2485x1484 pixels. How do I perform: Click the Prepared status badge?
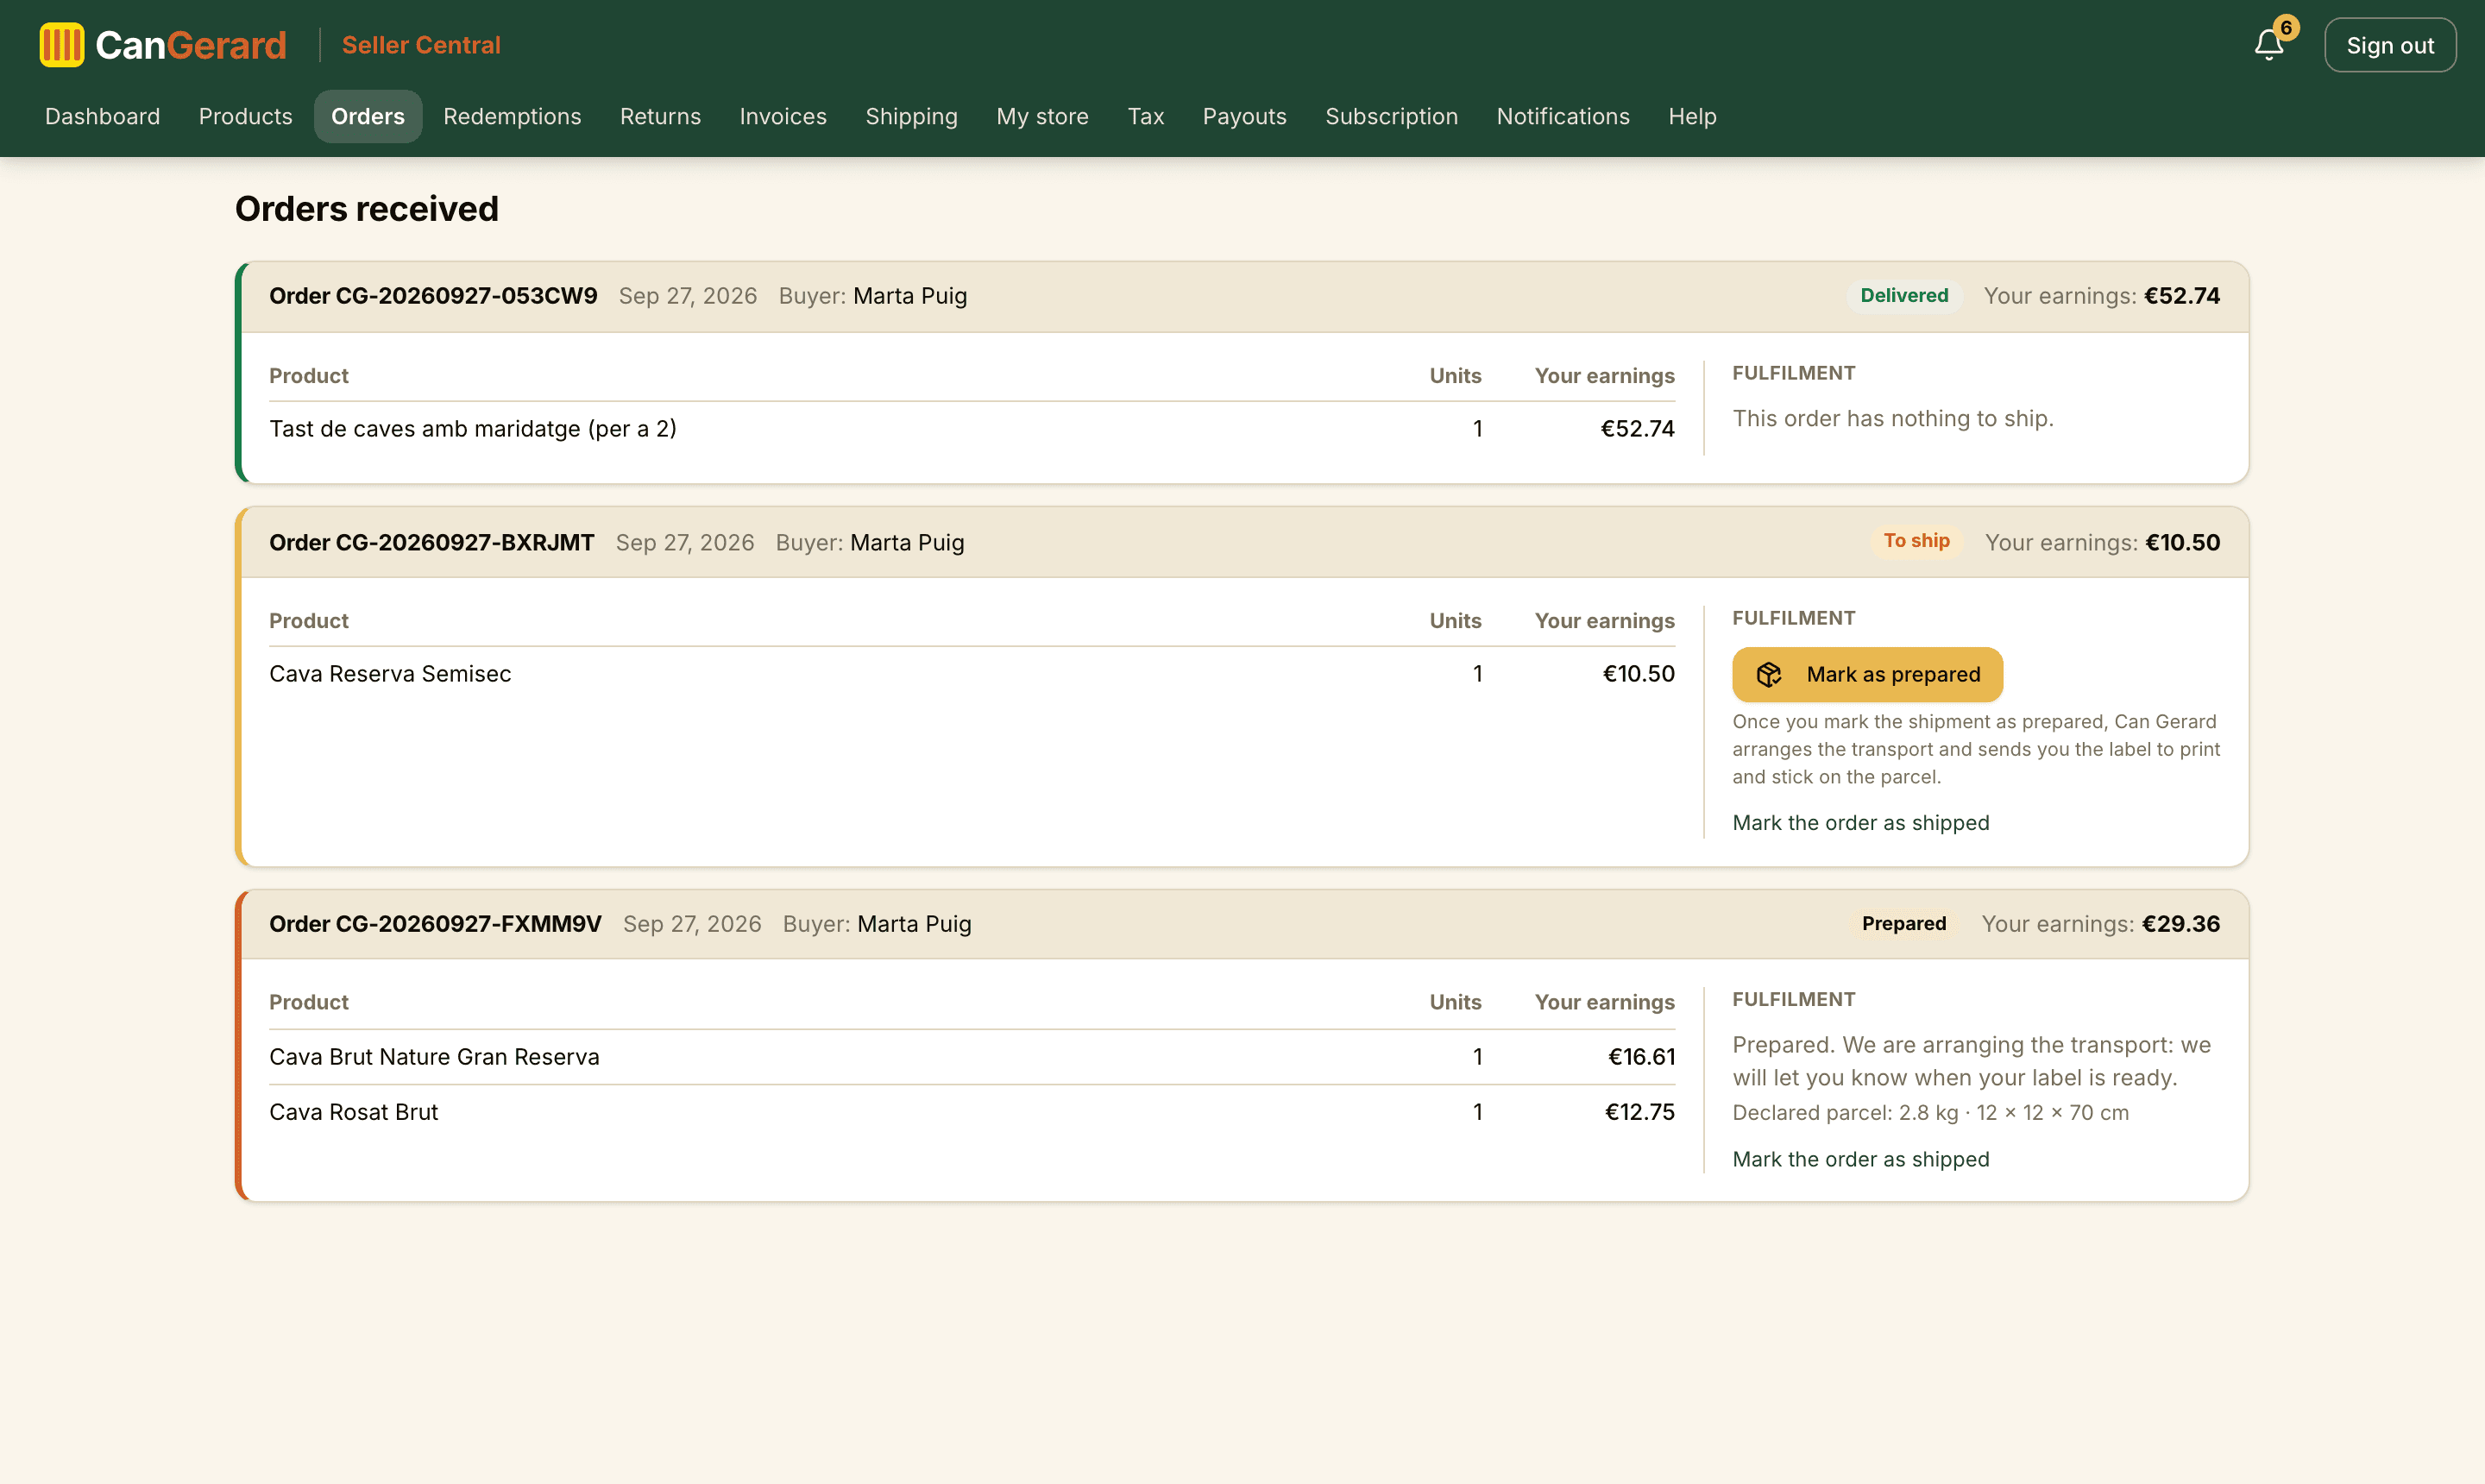point(1903,923)
